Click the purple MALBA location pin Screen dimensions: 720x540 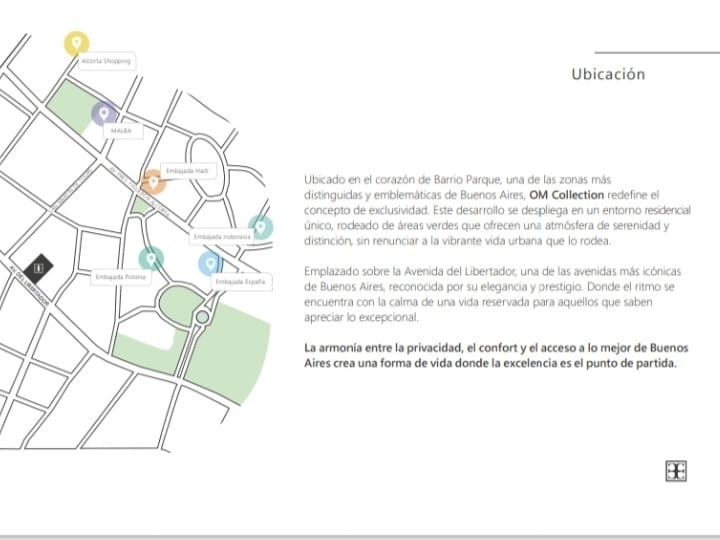point(104,113)
